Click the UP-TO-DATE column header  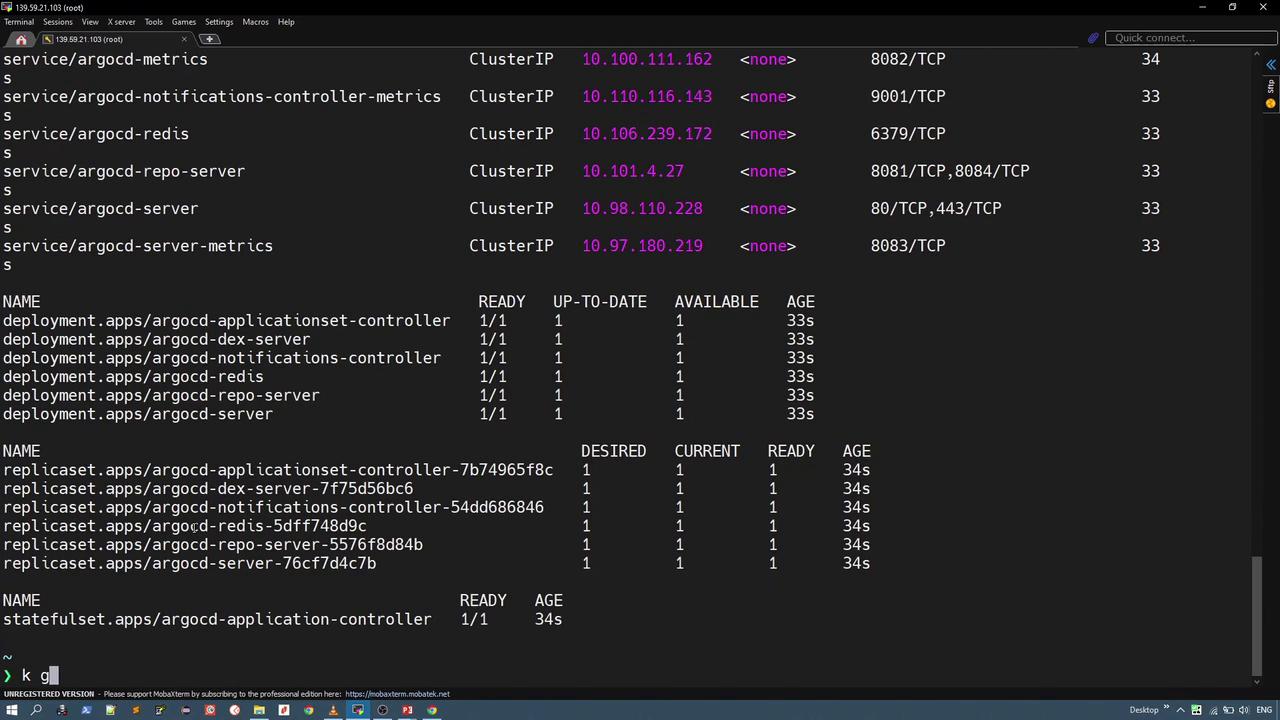tap(600, 301)
